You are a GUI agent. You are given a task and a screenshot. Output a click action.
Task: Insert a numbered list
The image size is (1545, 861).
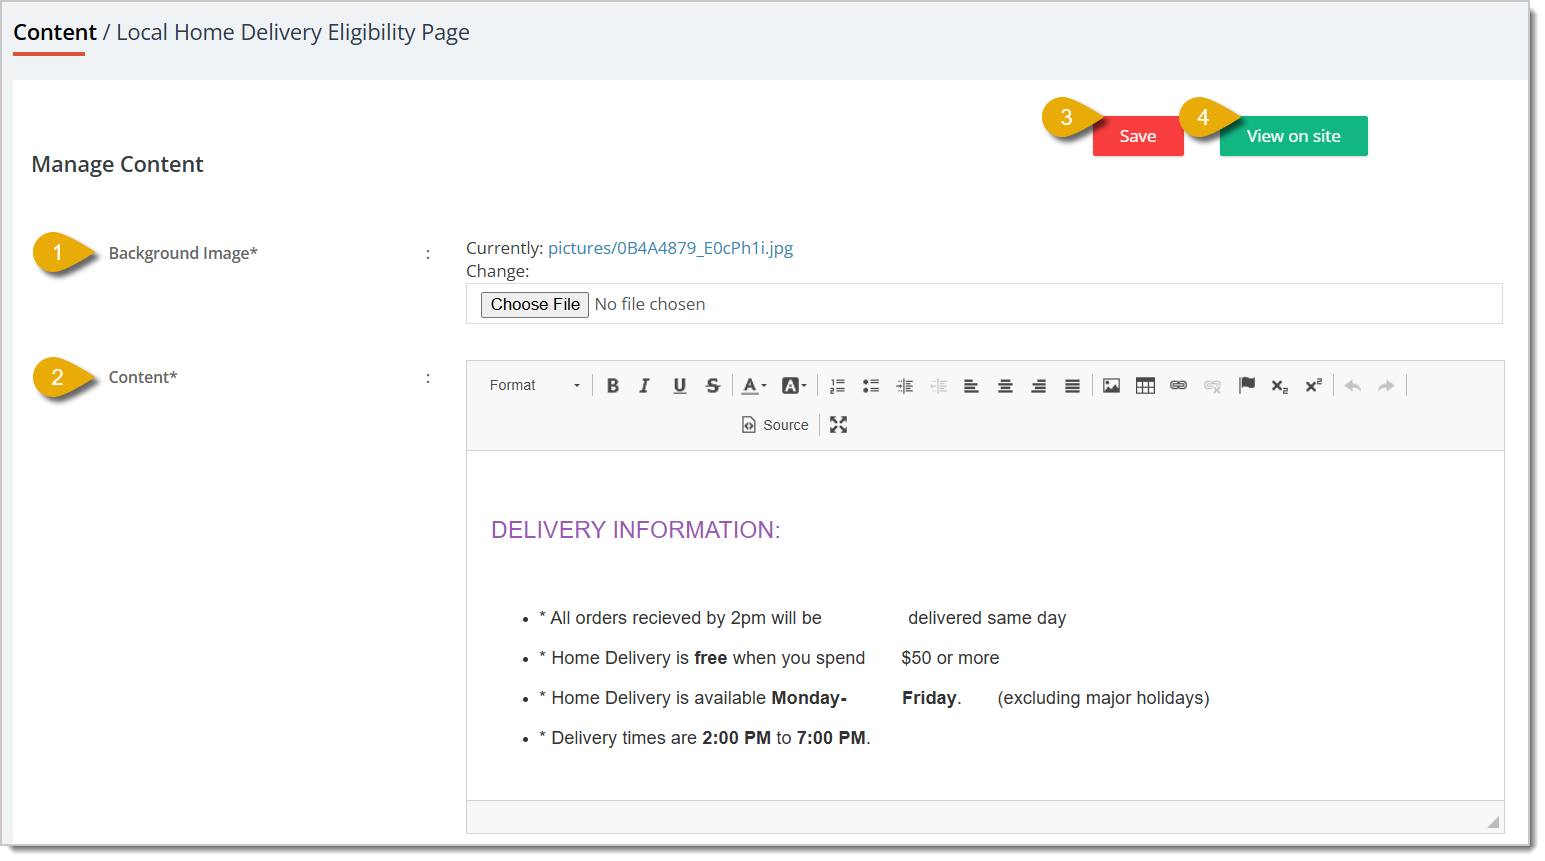(x=838, y=385)
